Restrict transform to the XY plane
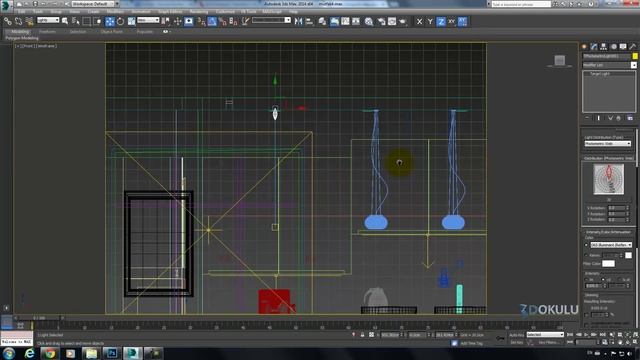This screenshot has width=640, height=360. point(451,21)
